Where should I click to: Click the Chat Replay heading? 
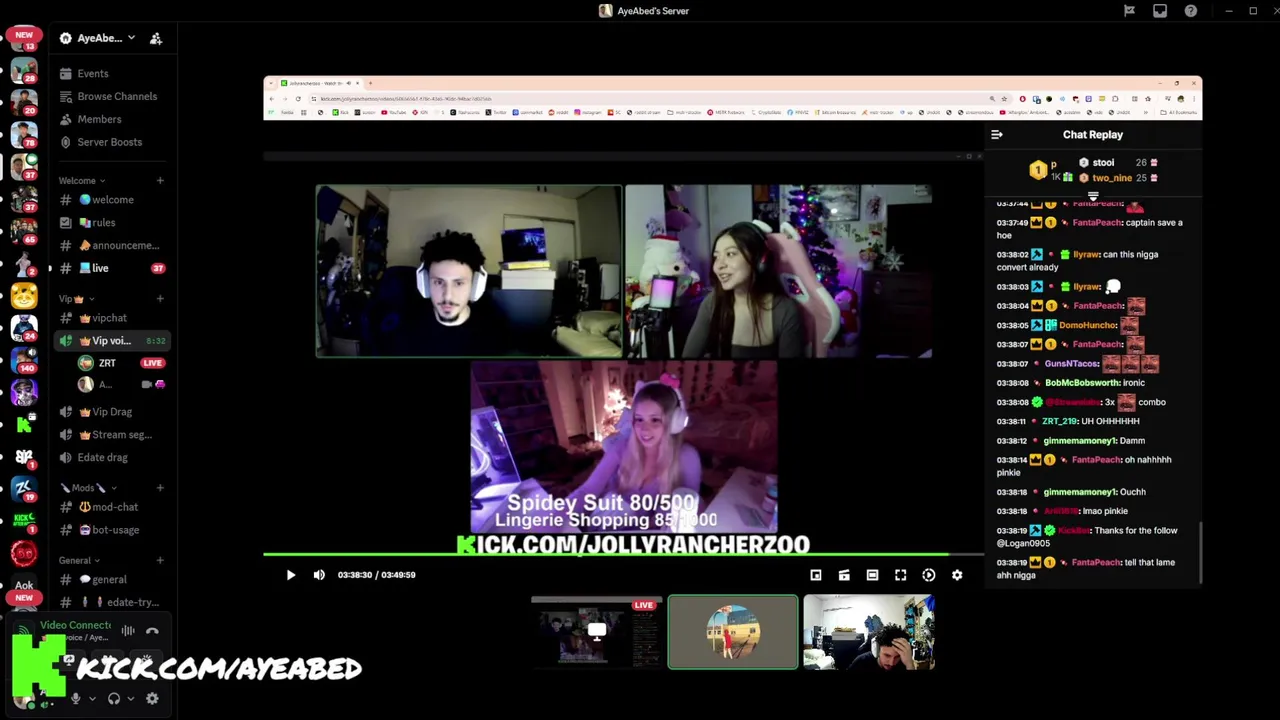tap(1092, 134)
